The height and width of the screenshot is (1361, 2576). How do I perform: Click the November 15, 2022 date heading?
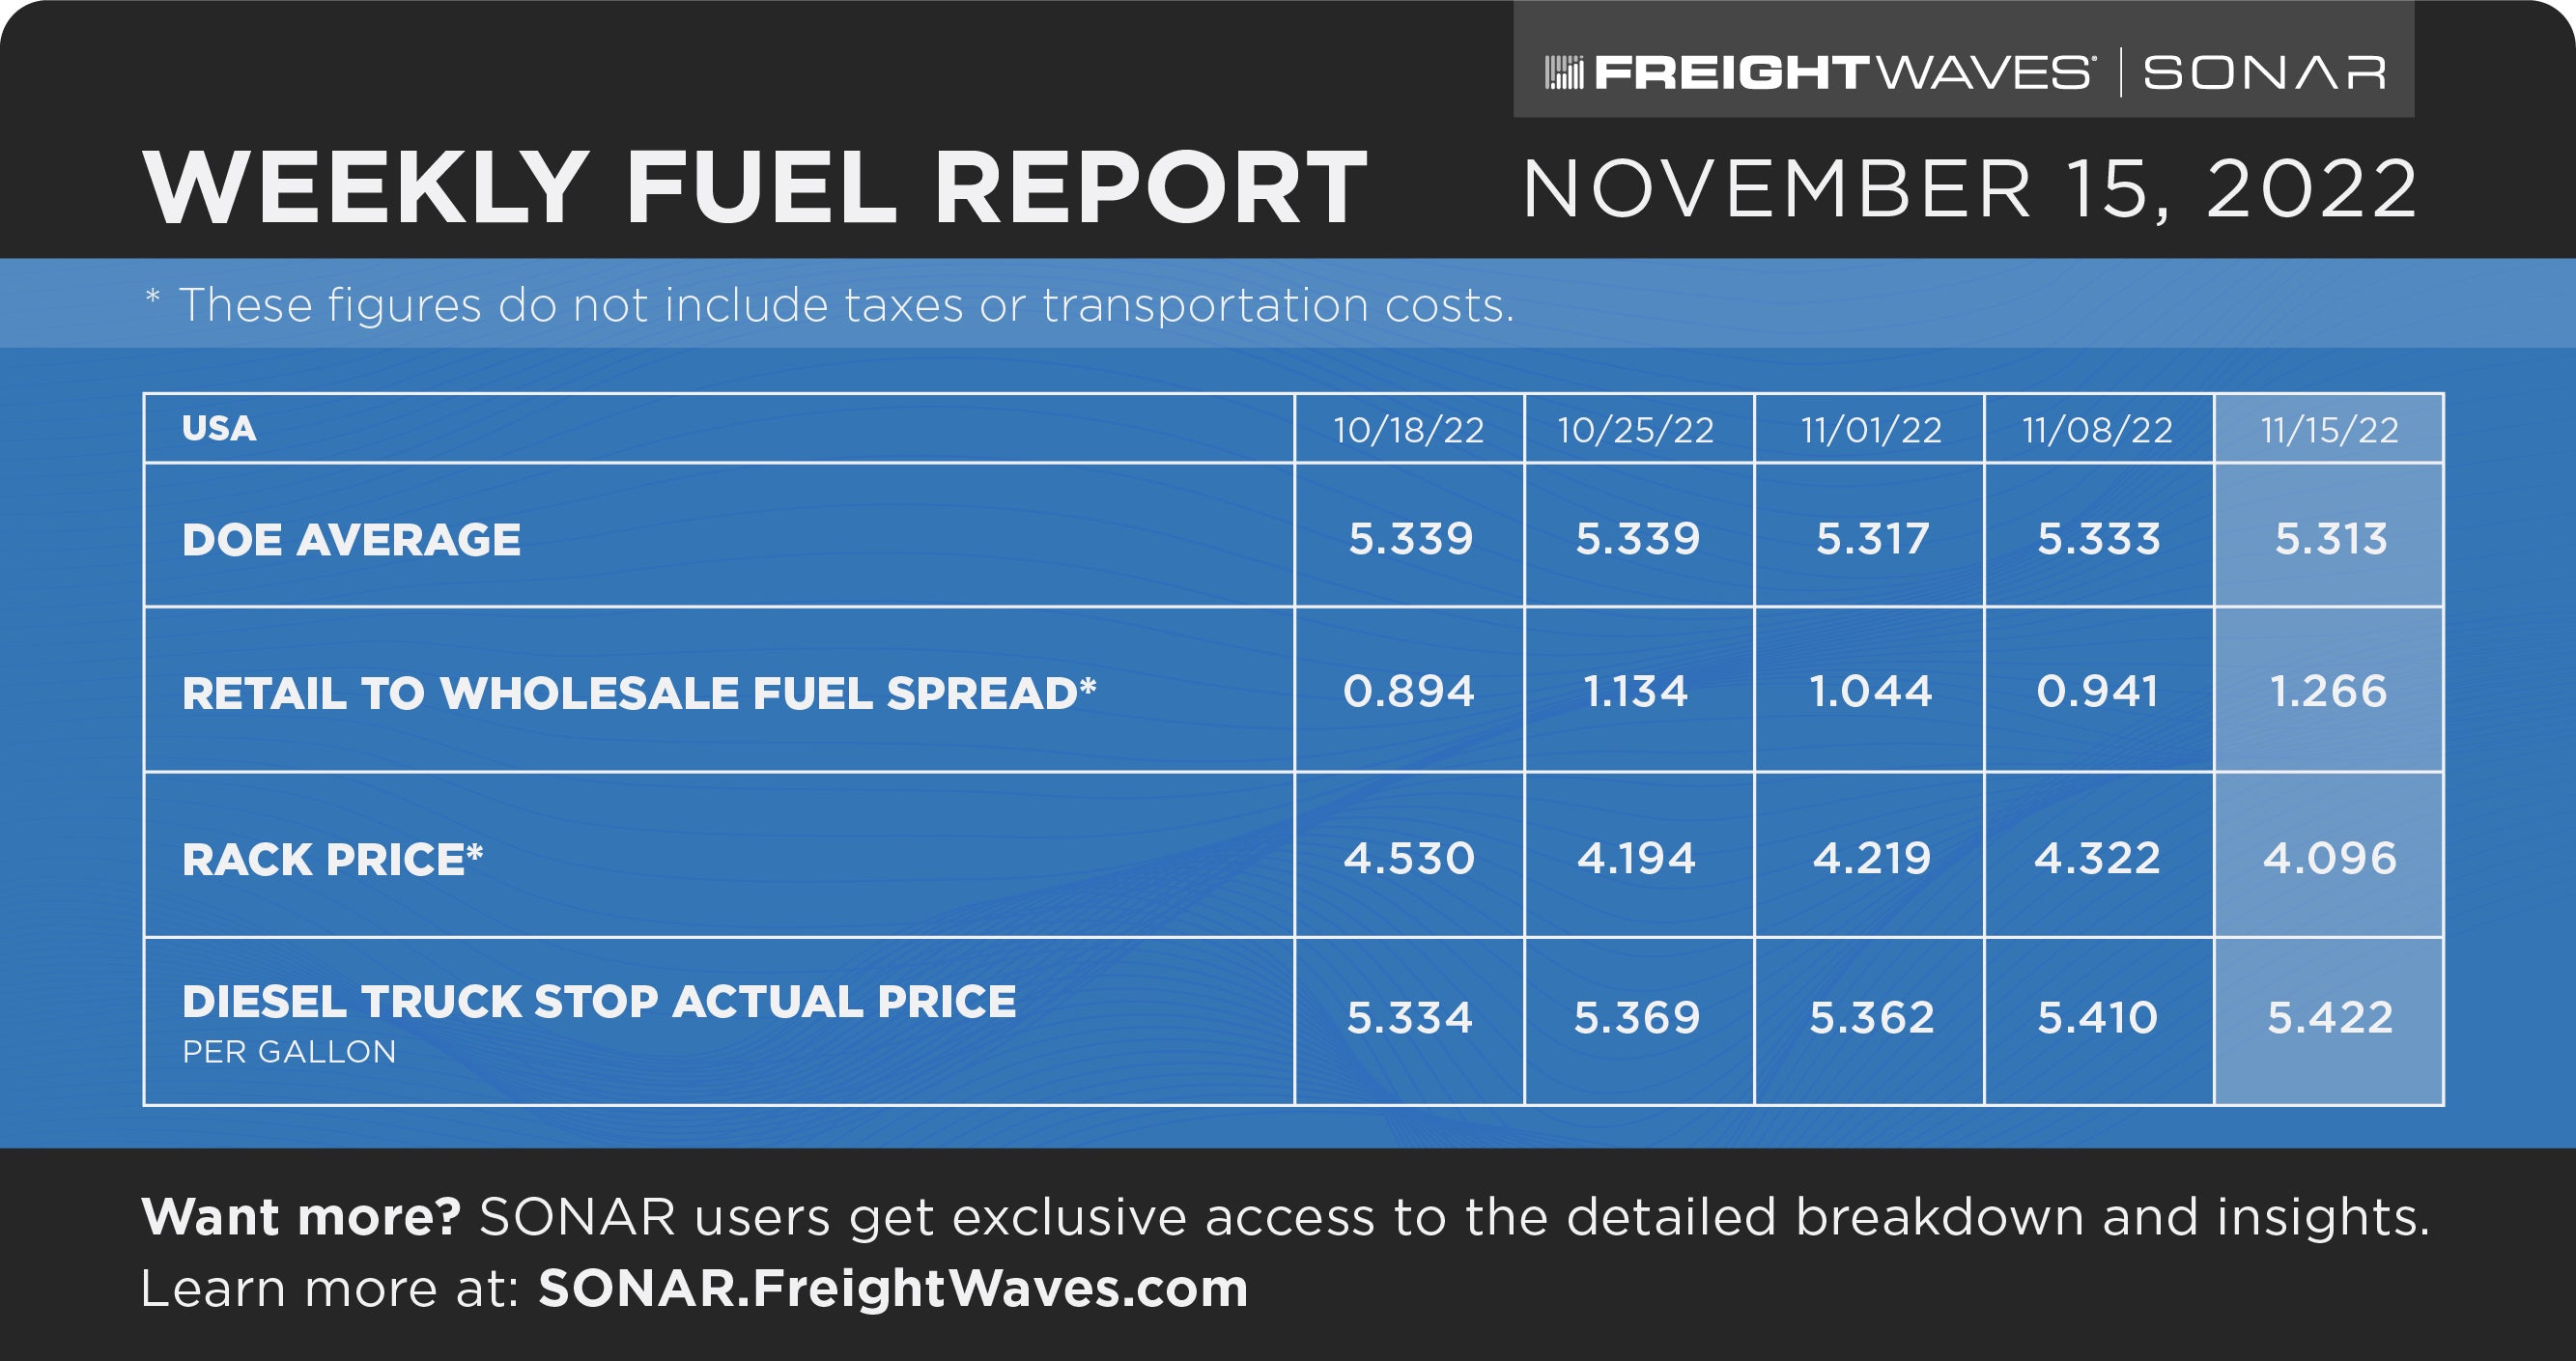(1969, 188)
